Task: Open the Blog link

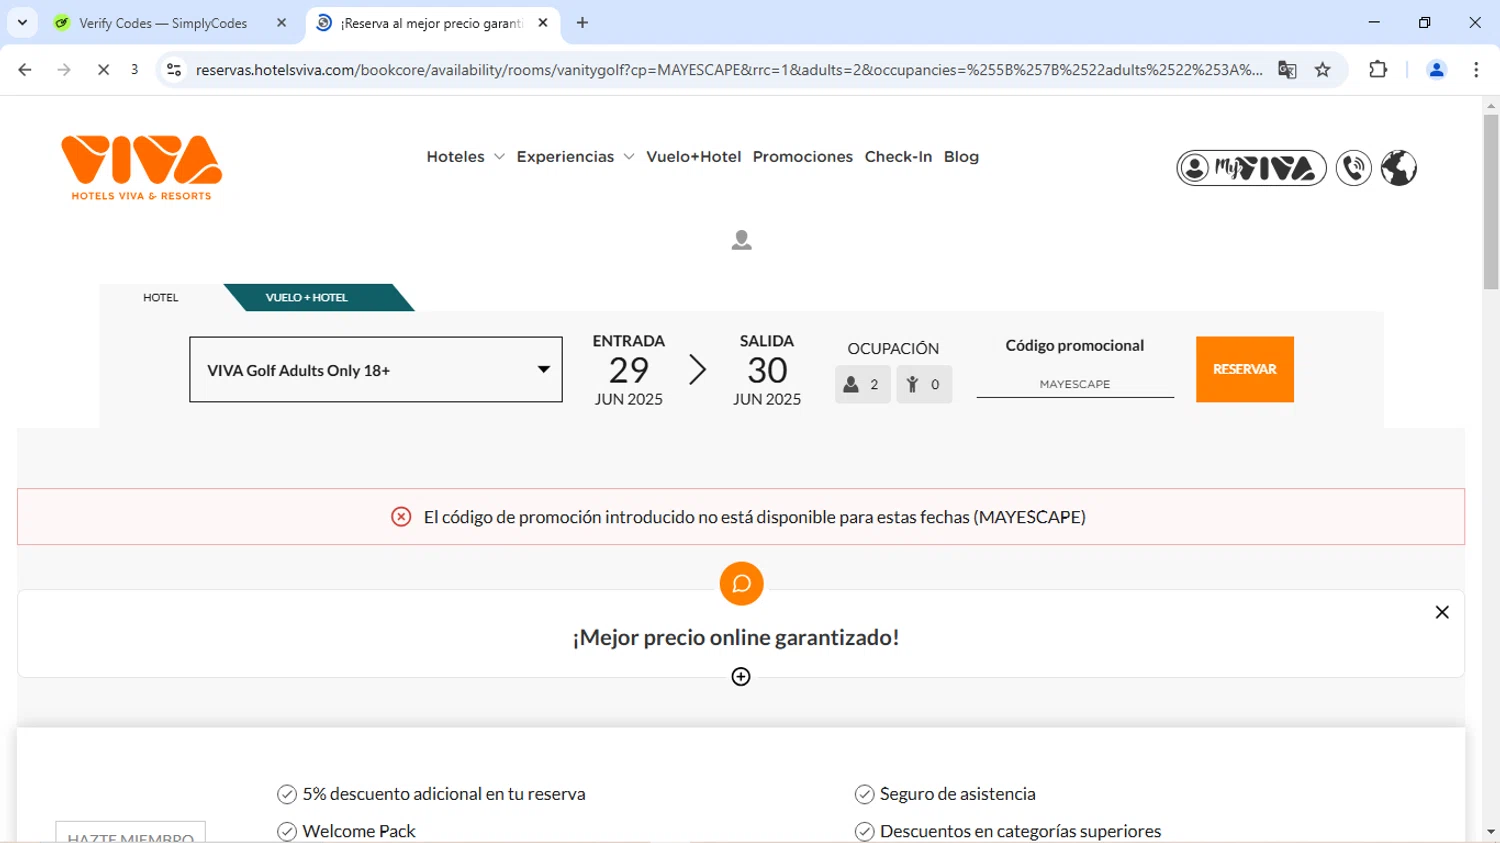Action: (x=961, y=157)
